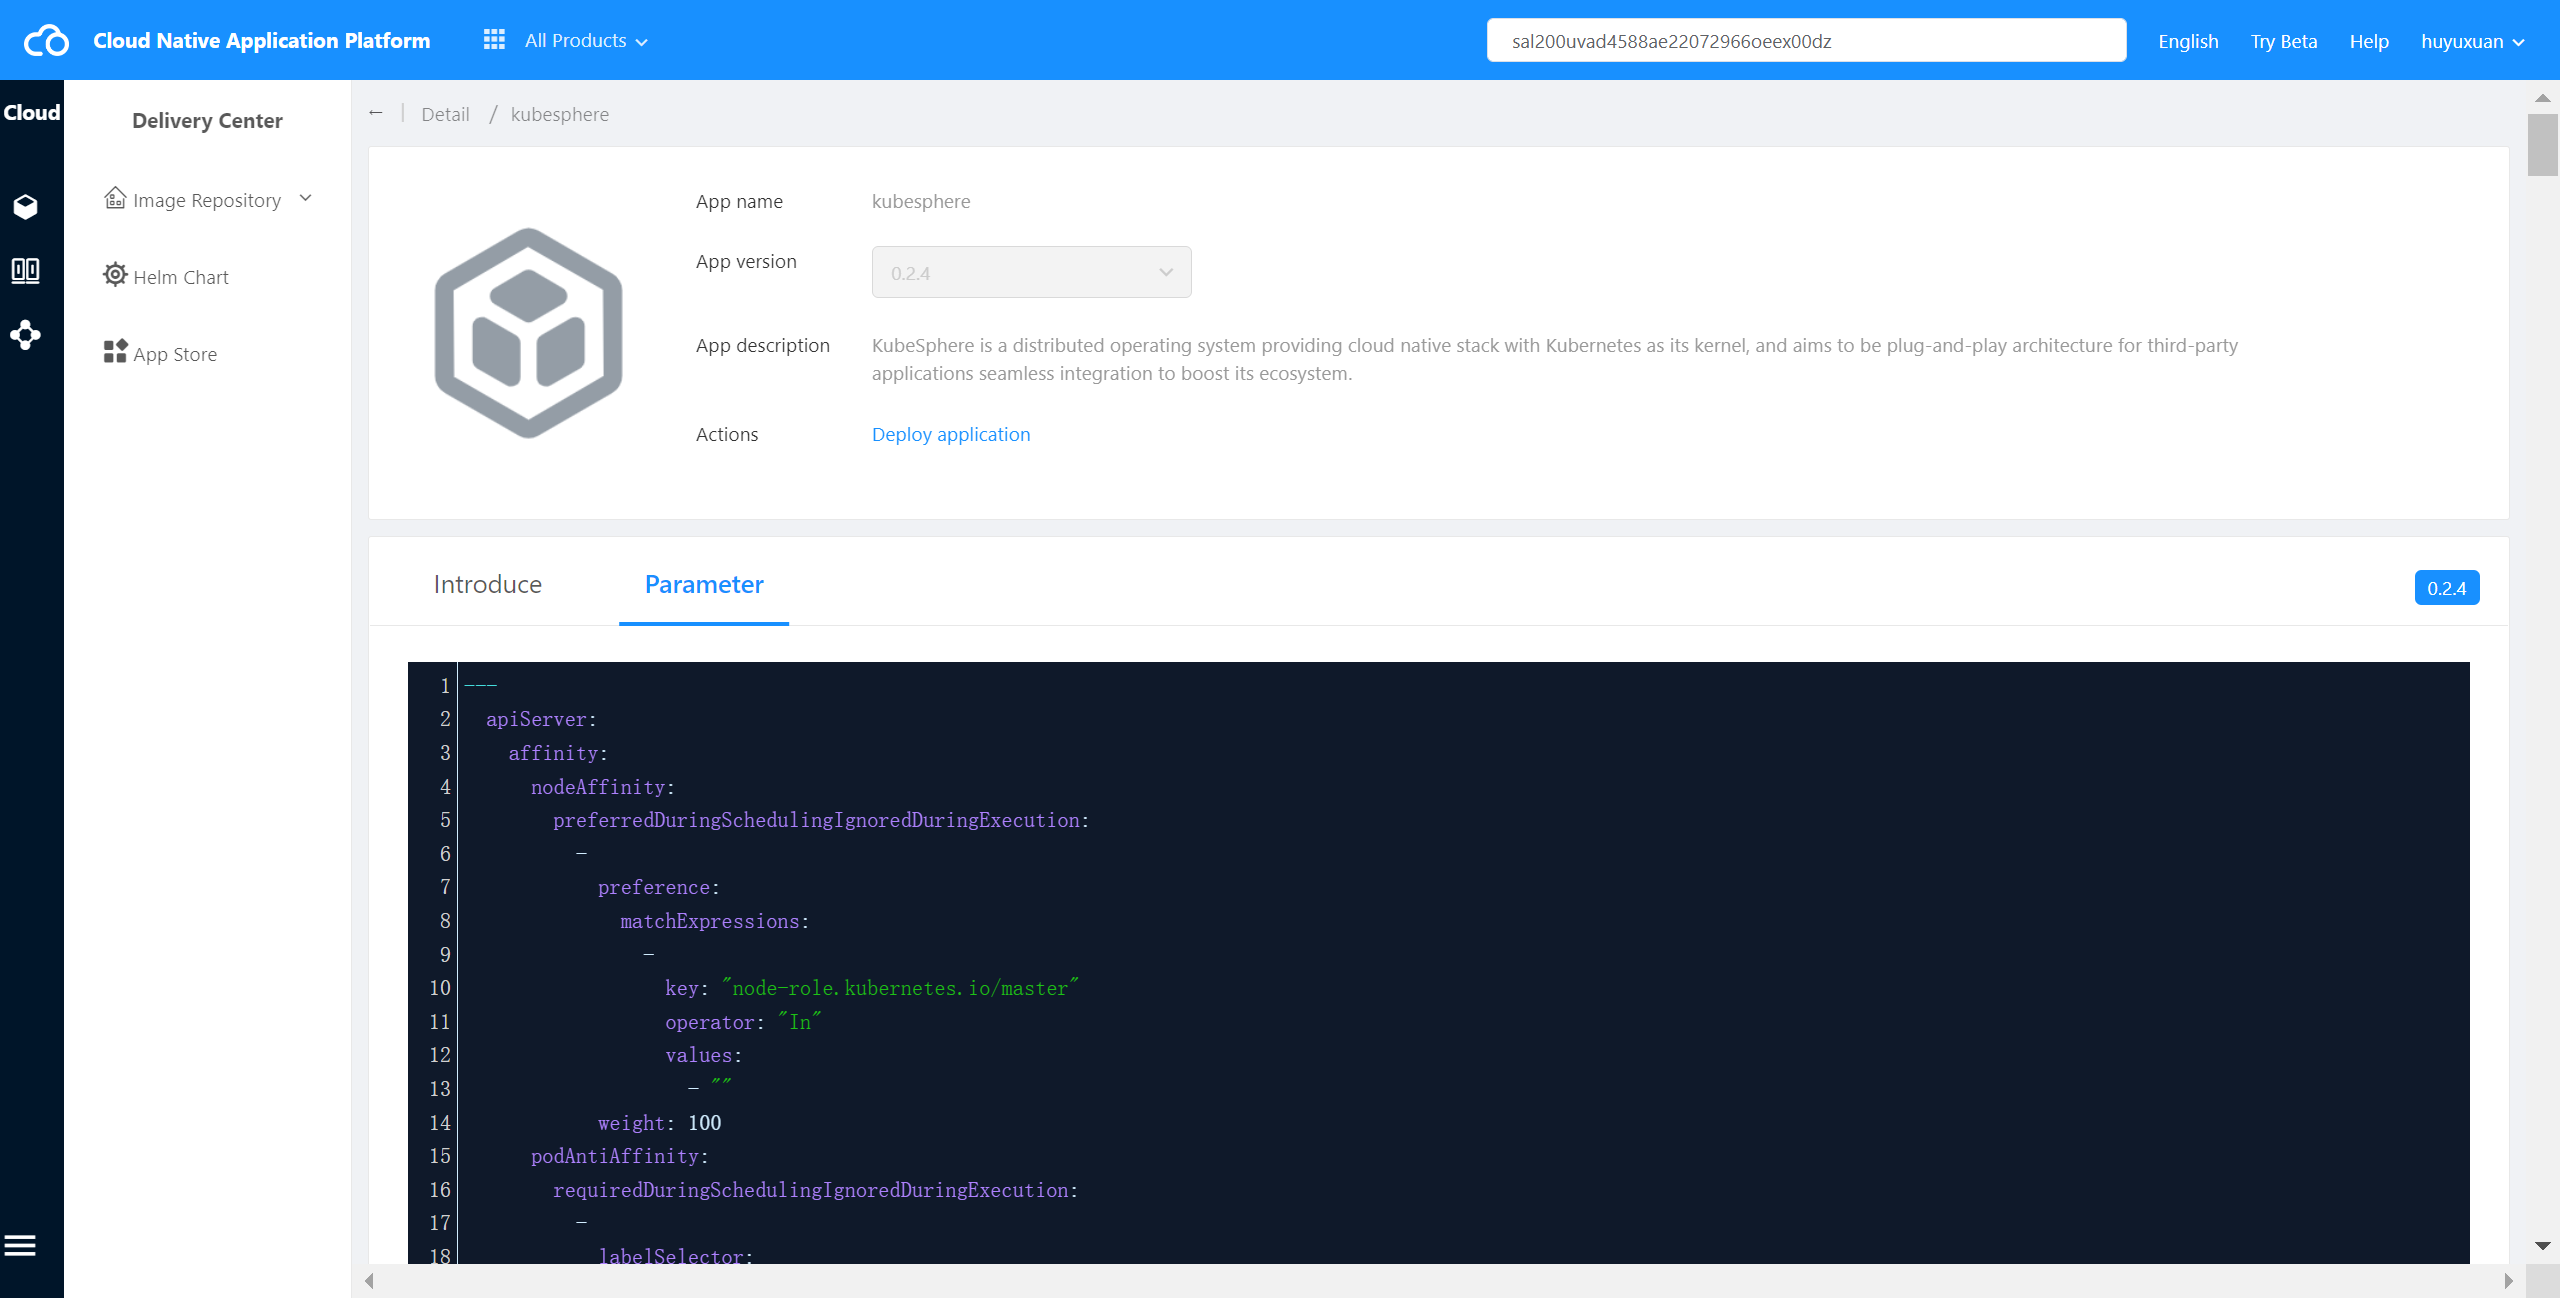Click the Helm Chart gear icon
2560x1298 pixels.
[x=116, y=275]
